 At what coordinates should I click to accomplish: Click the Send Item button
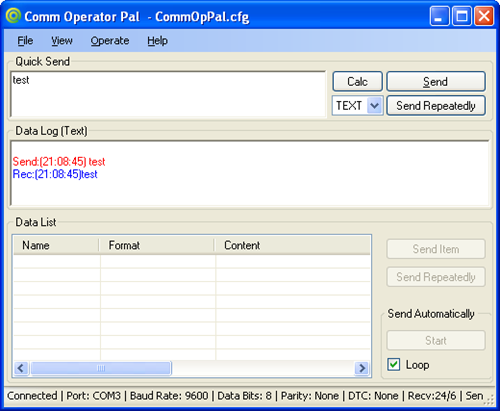[436, 249]
